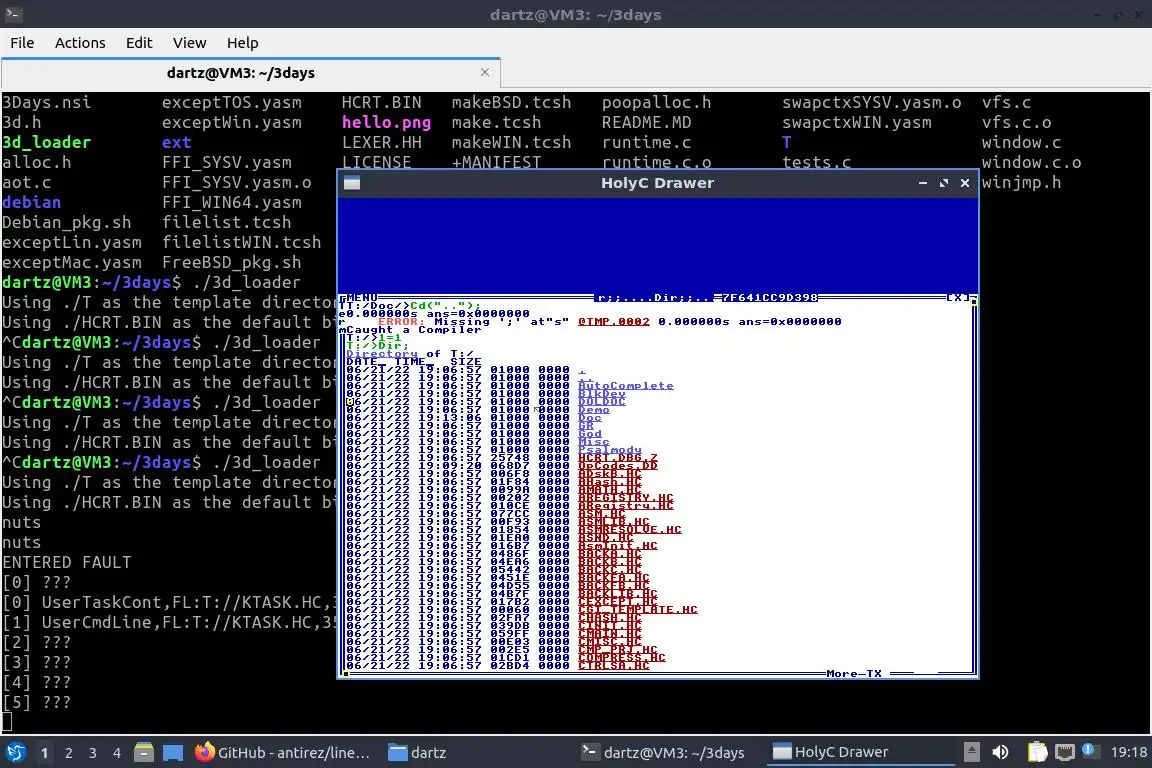Screen dimensions: 1152x768
Task: Open the Demo directory link
Action: 594,410
